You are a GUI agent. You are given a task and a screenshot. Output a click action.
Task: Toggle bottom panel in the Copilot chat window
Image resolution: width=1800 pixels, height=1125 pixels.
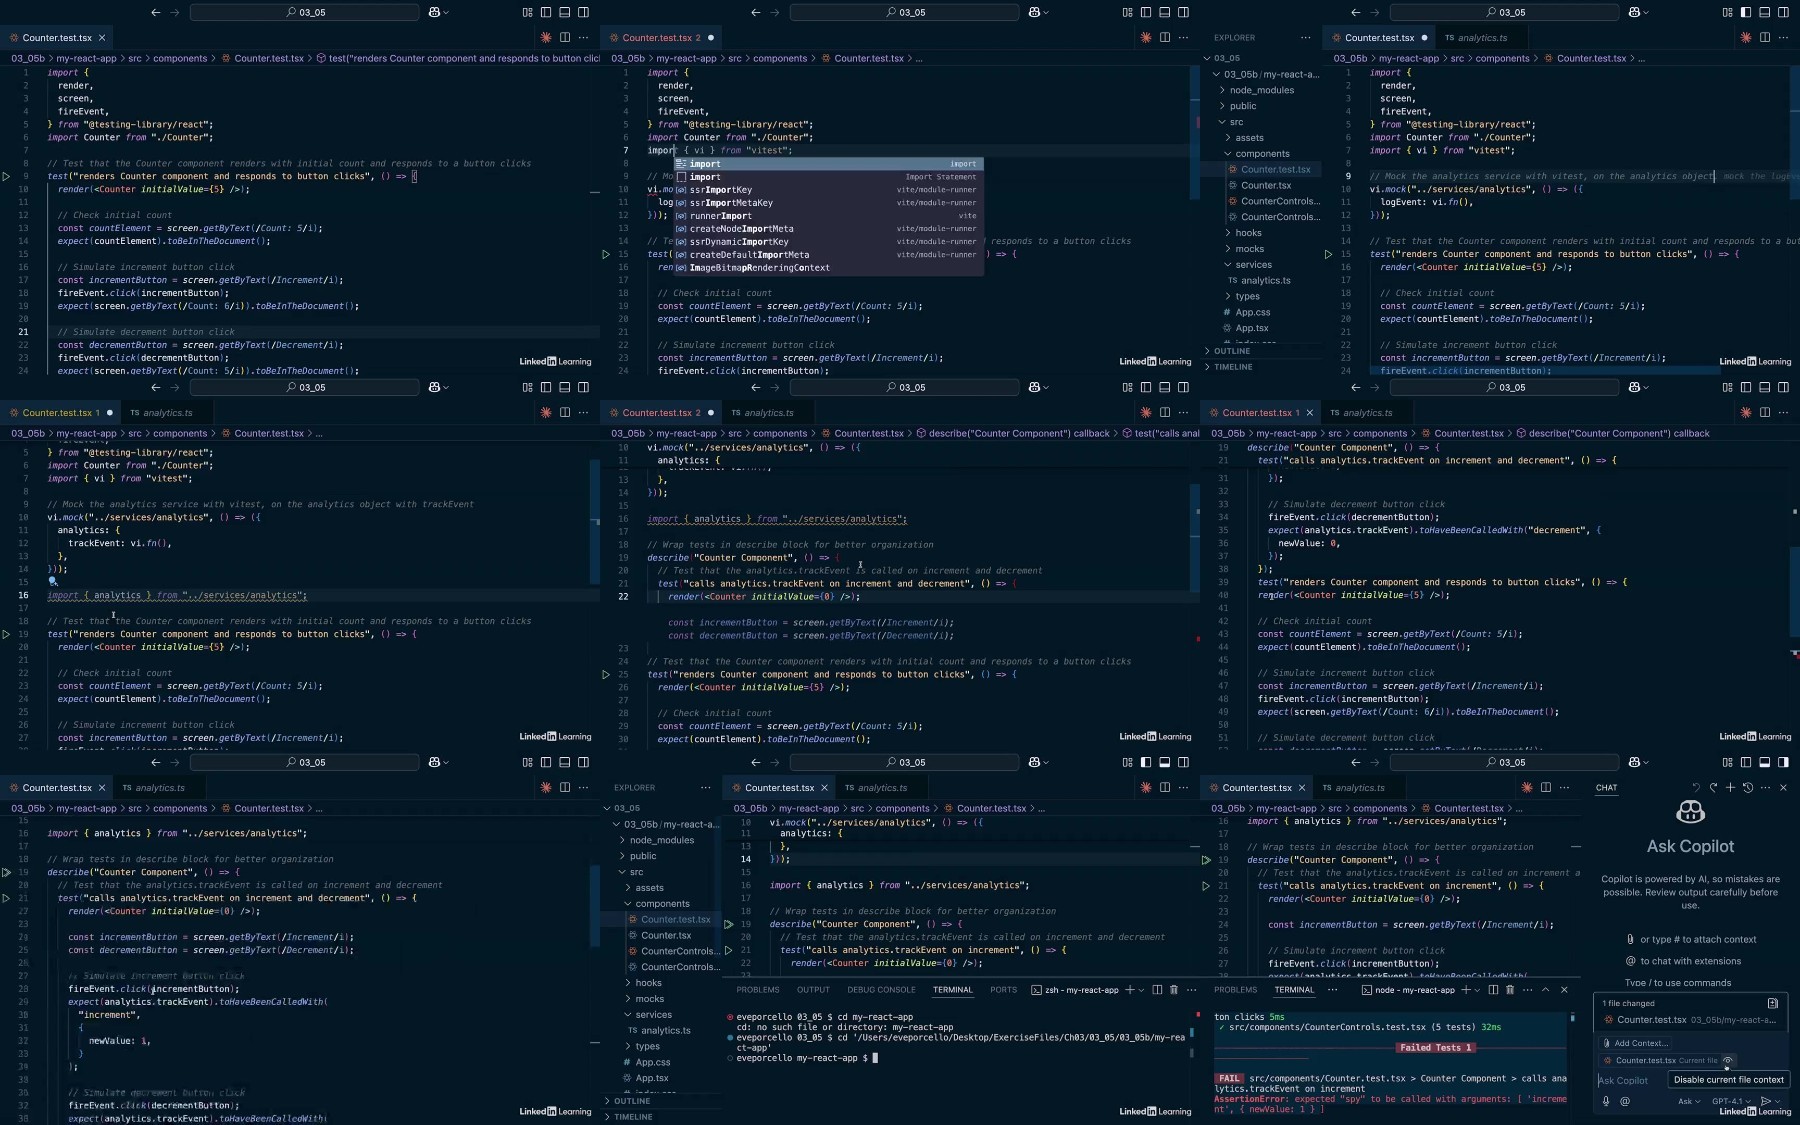click(x=1765, y=762)
